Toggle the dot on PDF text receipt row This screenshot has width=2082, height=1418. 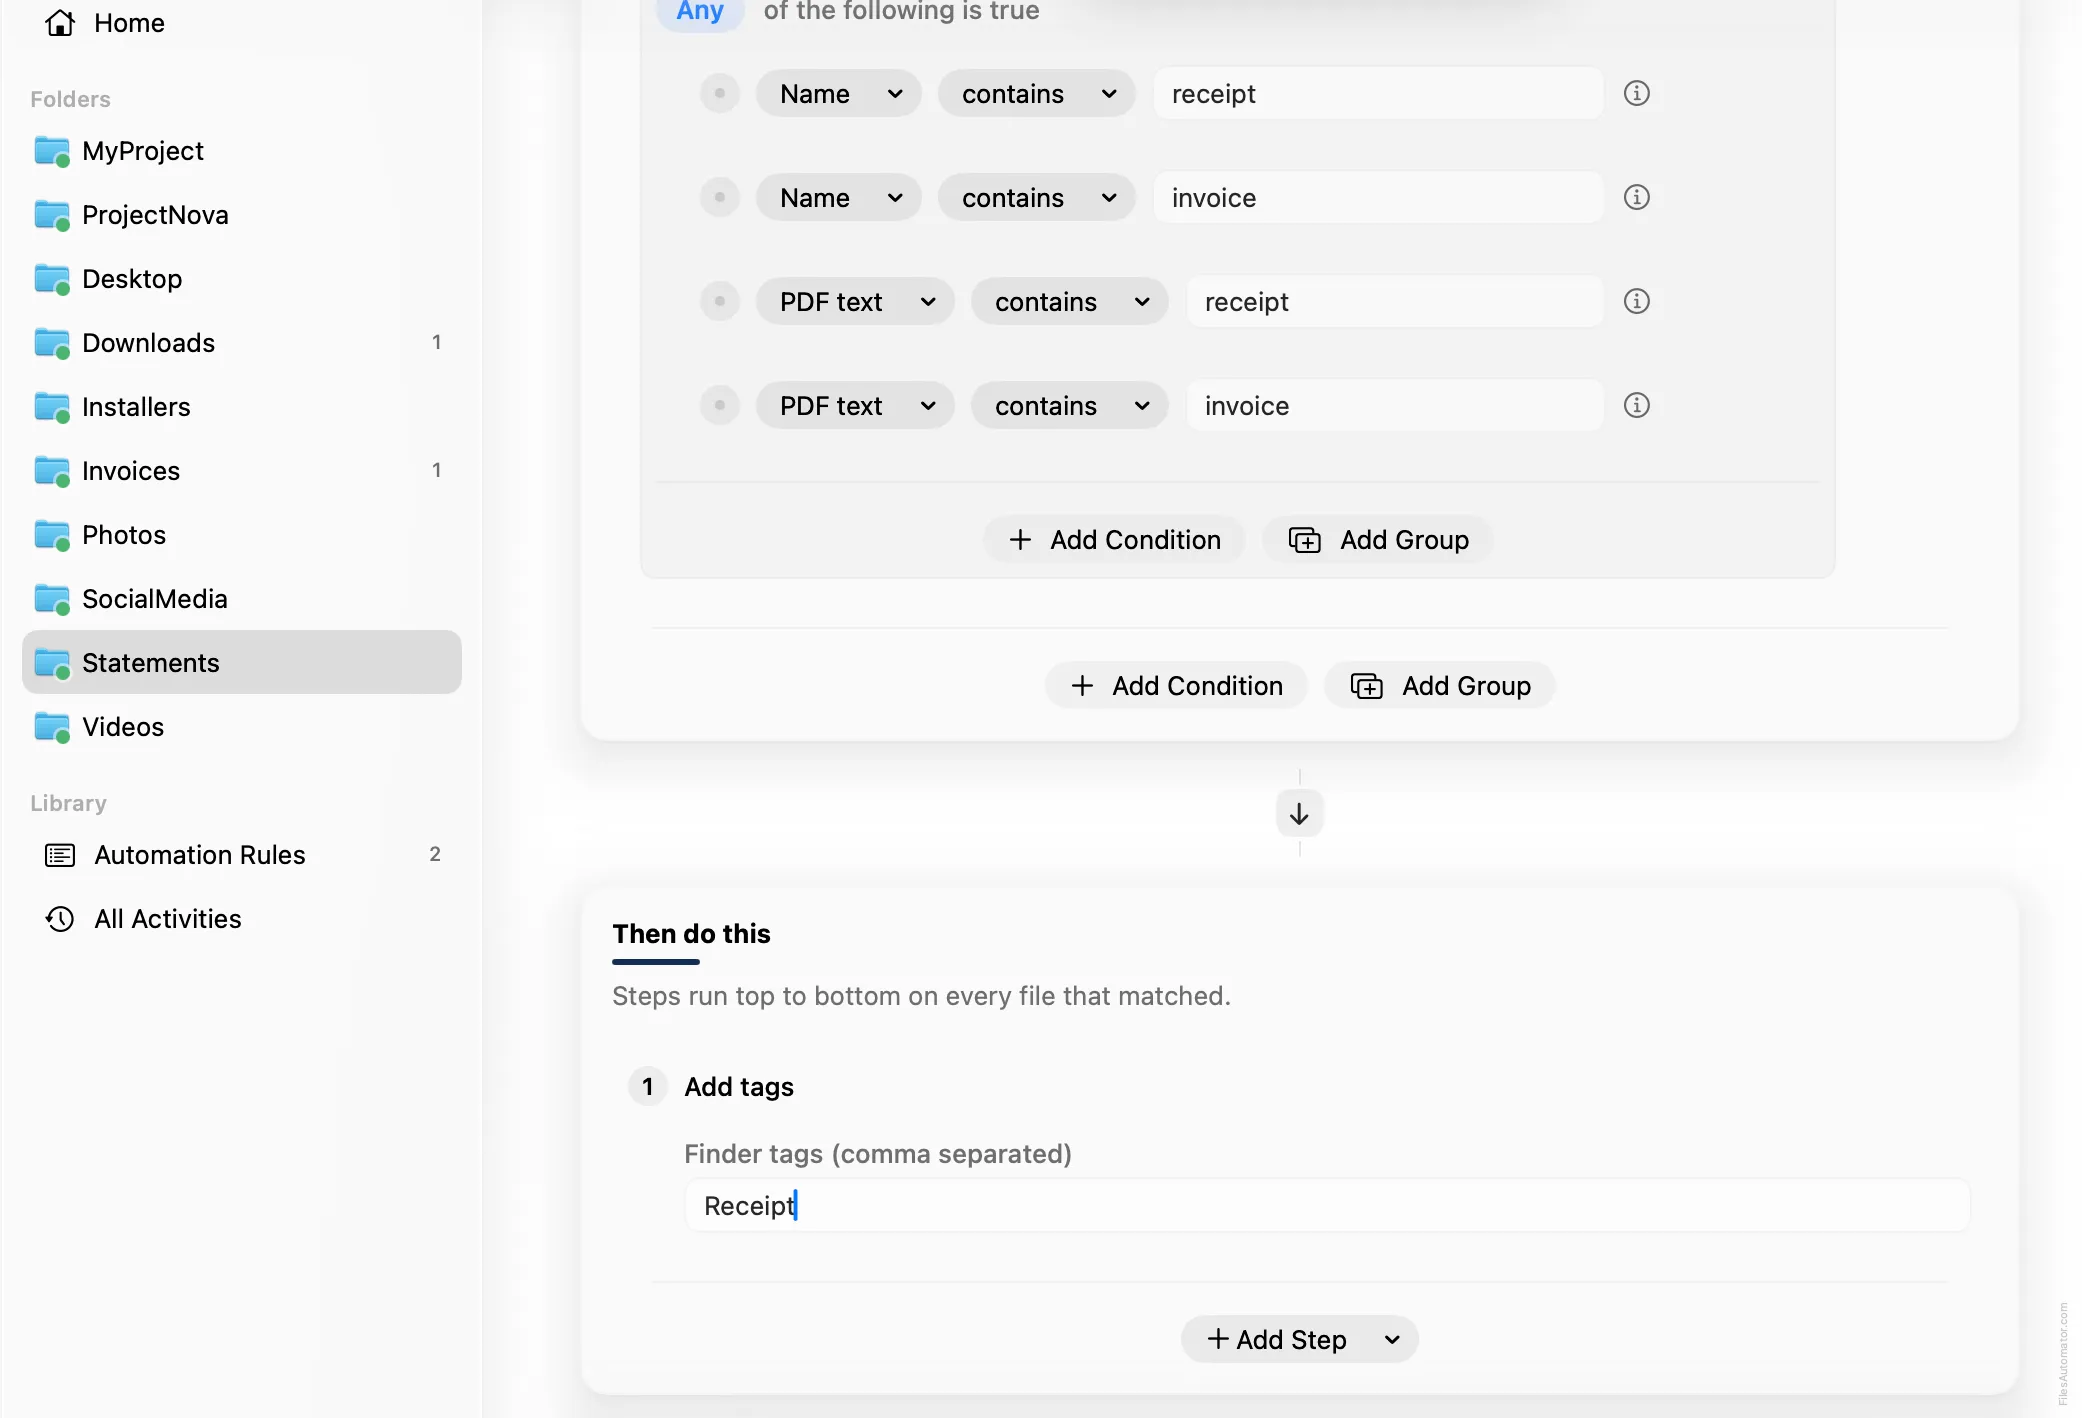719,301
